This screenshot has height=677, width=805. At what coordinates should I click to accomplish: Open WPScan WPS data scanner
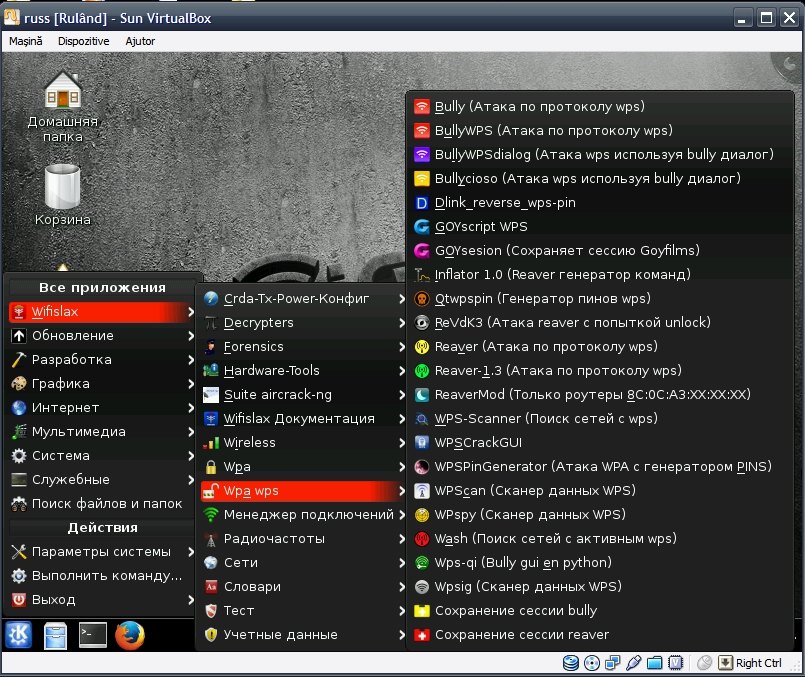pos(600,491)
